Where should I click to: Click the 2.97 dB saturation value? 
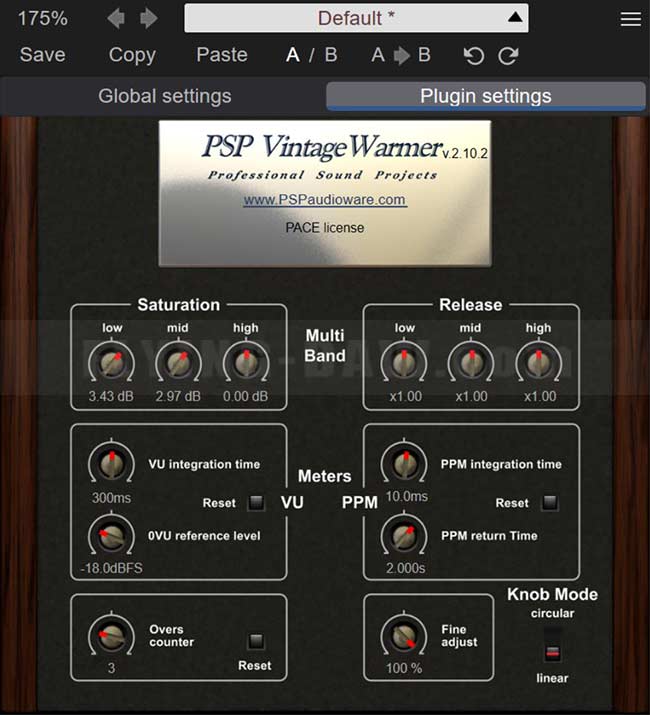[x=178, y=396]
